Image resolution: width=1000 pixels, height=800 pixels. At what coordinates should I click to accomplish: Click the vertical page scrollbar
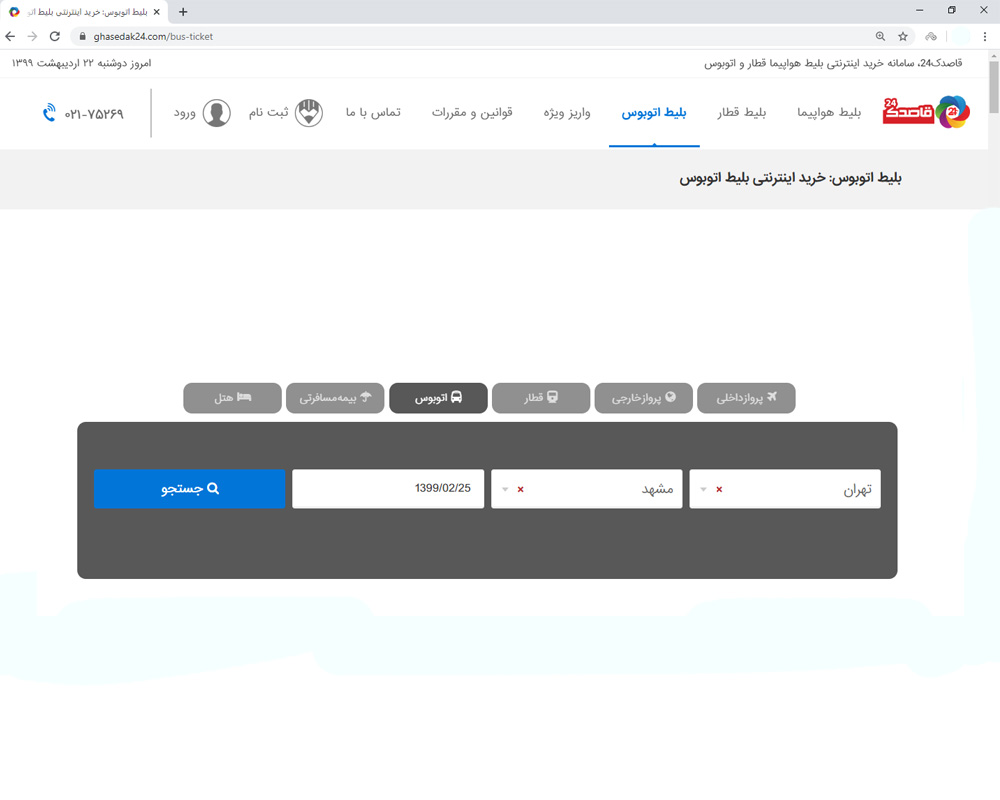(994, 88)
